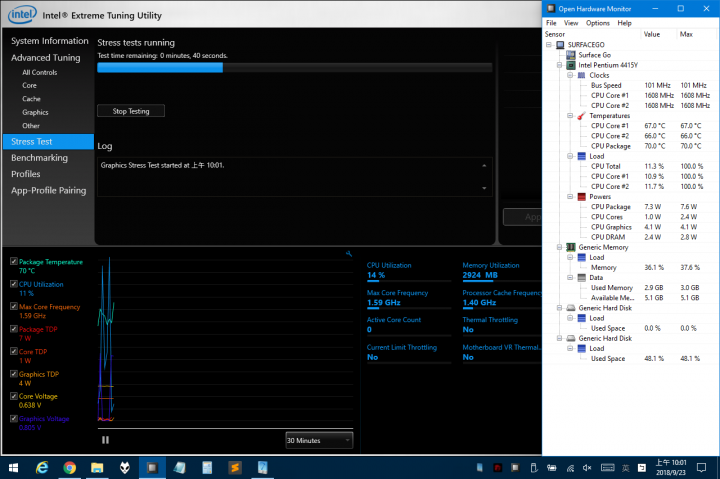The width and height of the screenshot is (720, 479).
Task: Click the Generic Memory chip icon
Action: 571,247
